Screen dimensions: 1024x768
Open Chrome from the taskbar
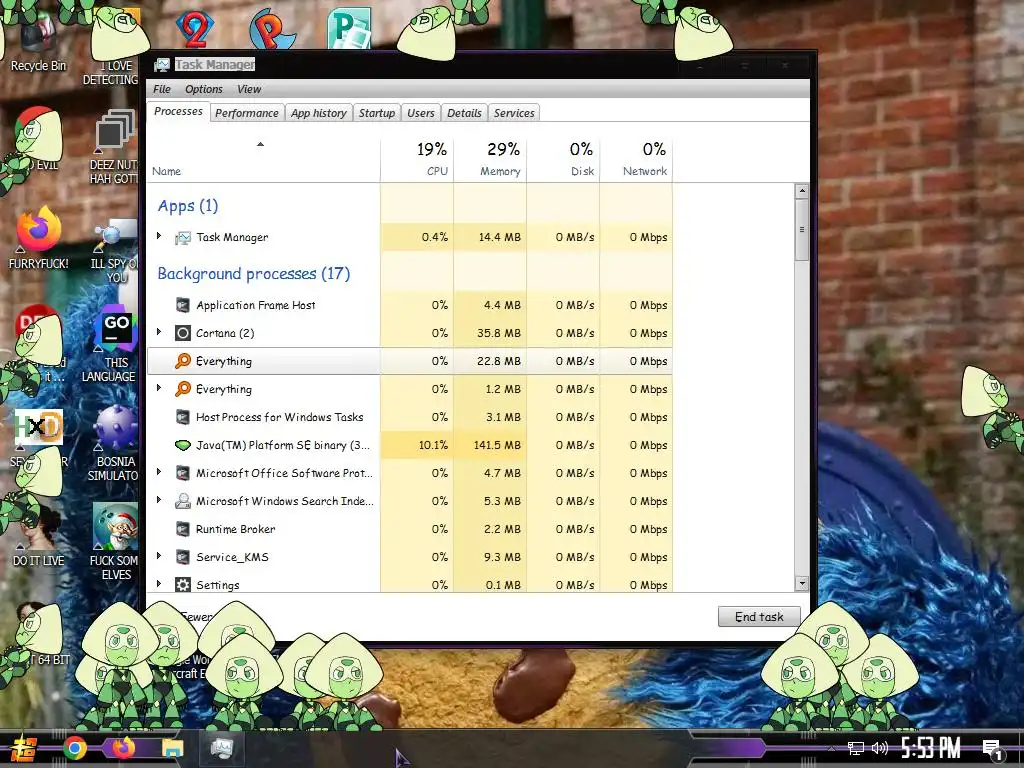tap(75, 748)
